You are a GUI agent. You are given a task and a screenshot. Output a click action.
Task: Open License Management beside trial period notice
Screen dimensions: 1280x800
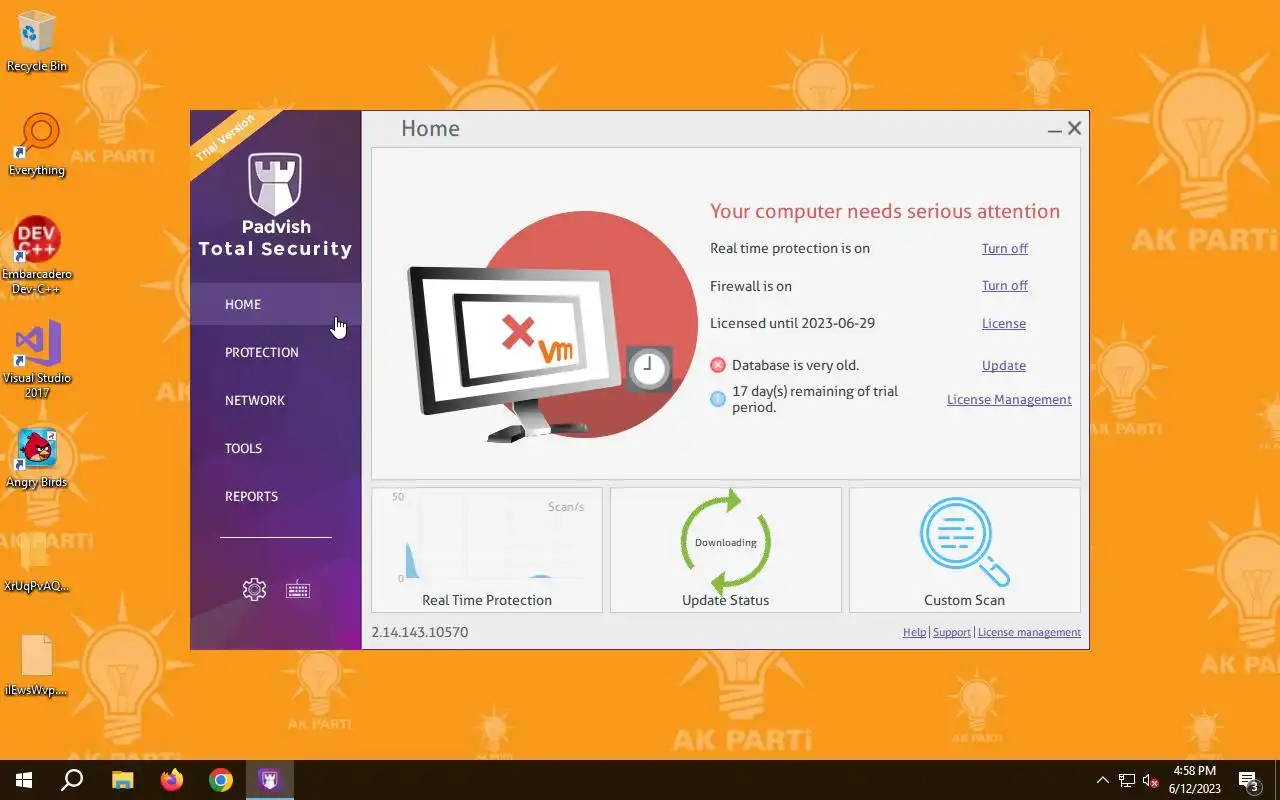tap(1009, 399)
